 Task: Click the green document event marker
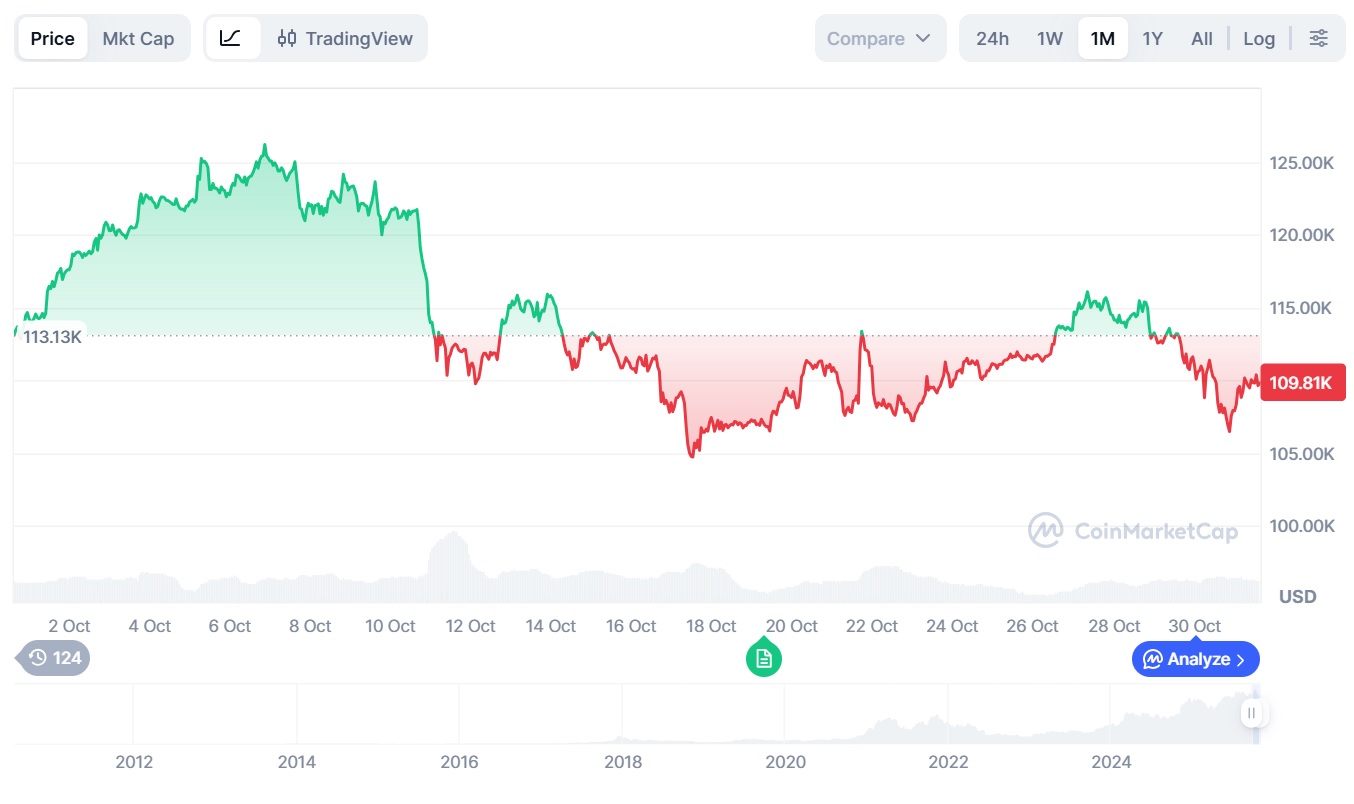point(764,658)
